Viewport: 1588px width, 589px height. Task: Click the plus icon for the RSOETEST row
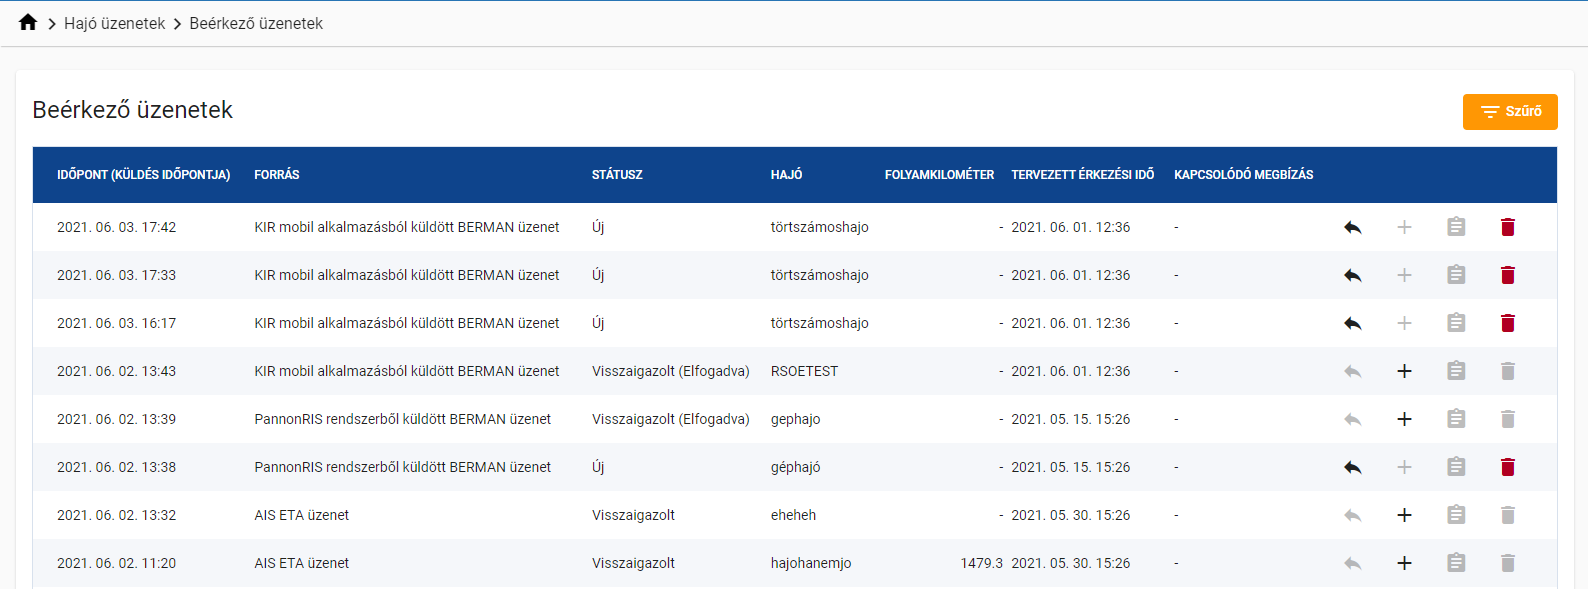coord(1404,371)
